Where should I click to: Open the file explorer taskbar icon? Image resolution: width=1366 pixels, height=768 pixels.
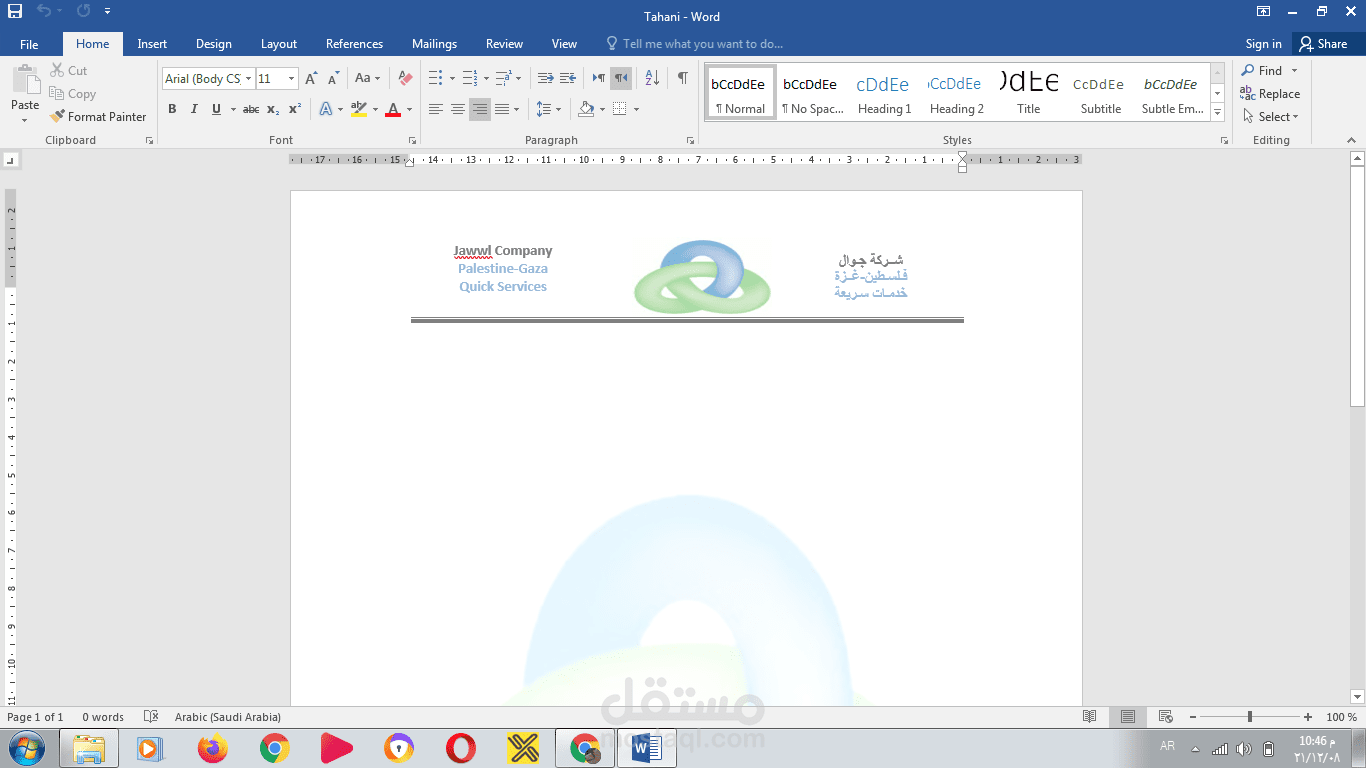pos(89,748)
